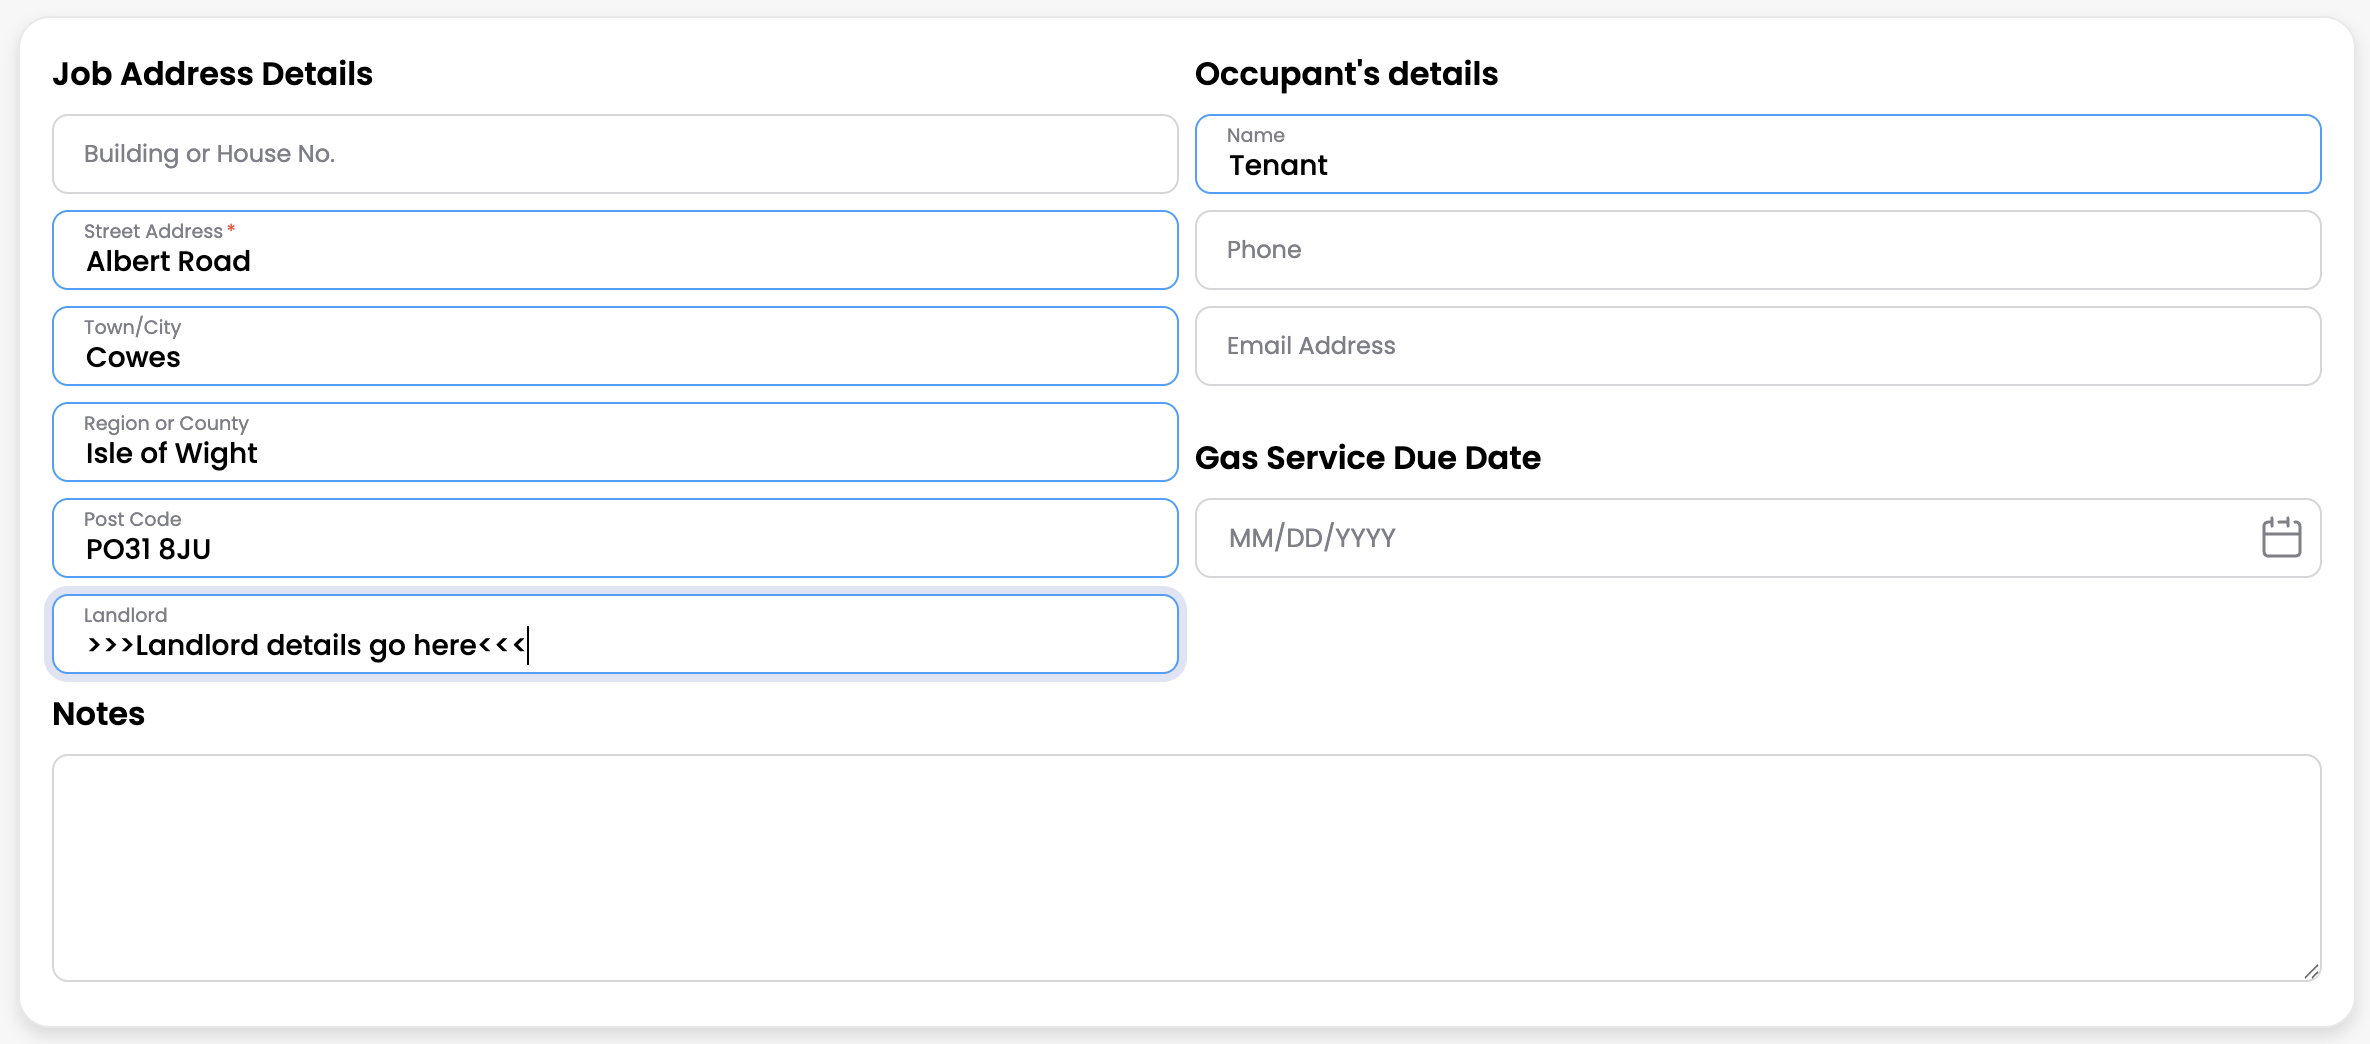Edit the Post Code field PO31 8JU

click(x=615, y=538)
